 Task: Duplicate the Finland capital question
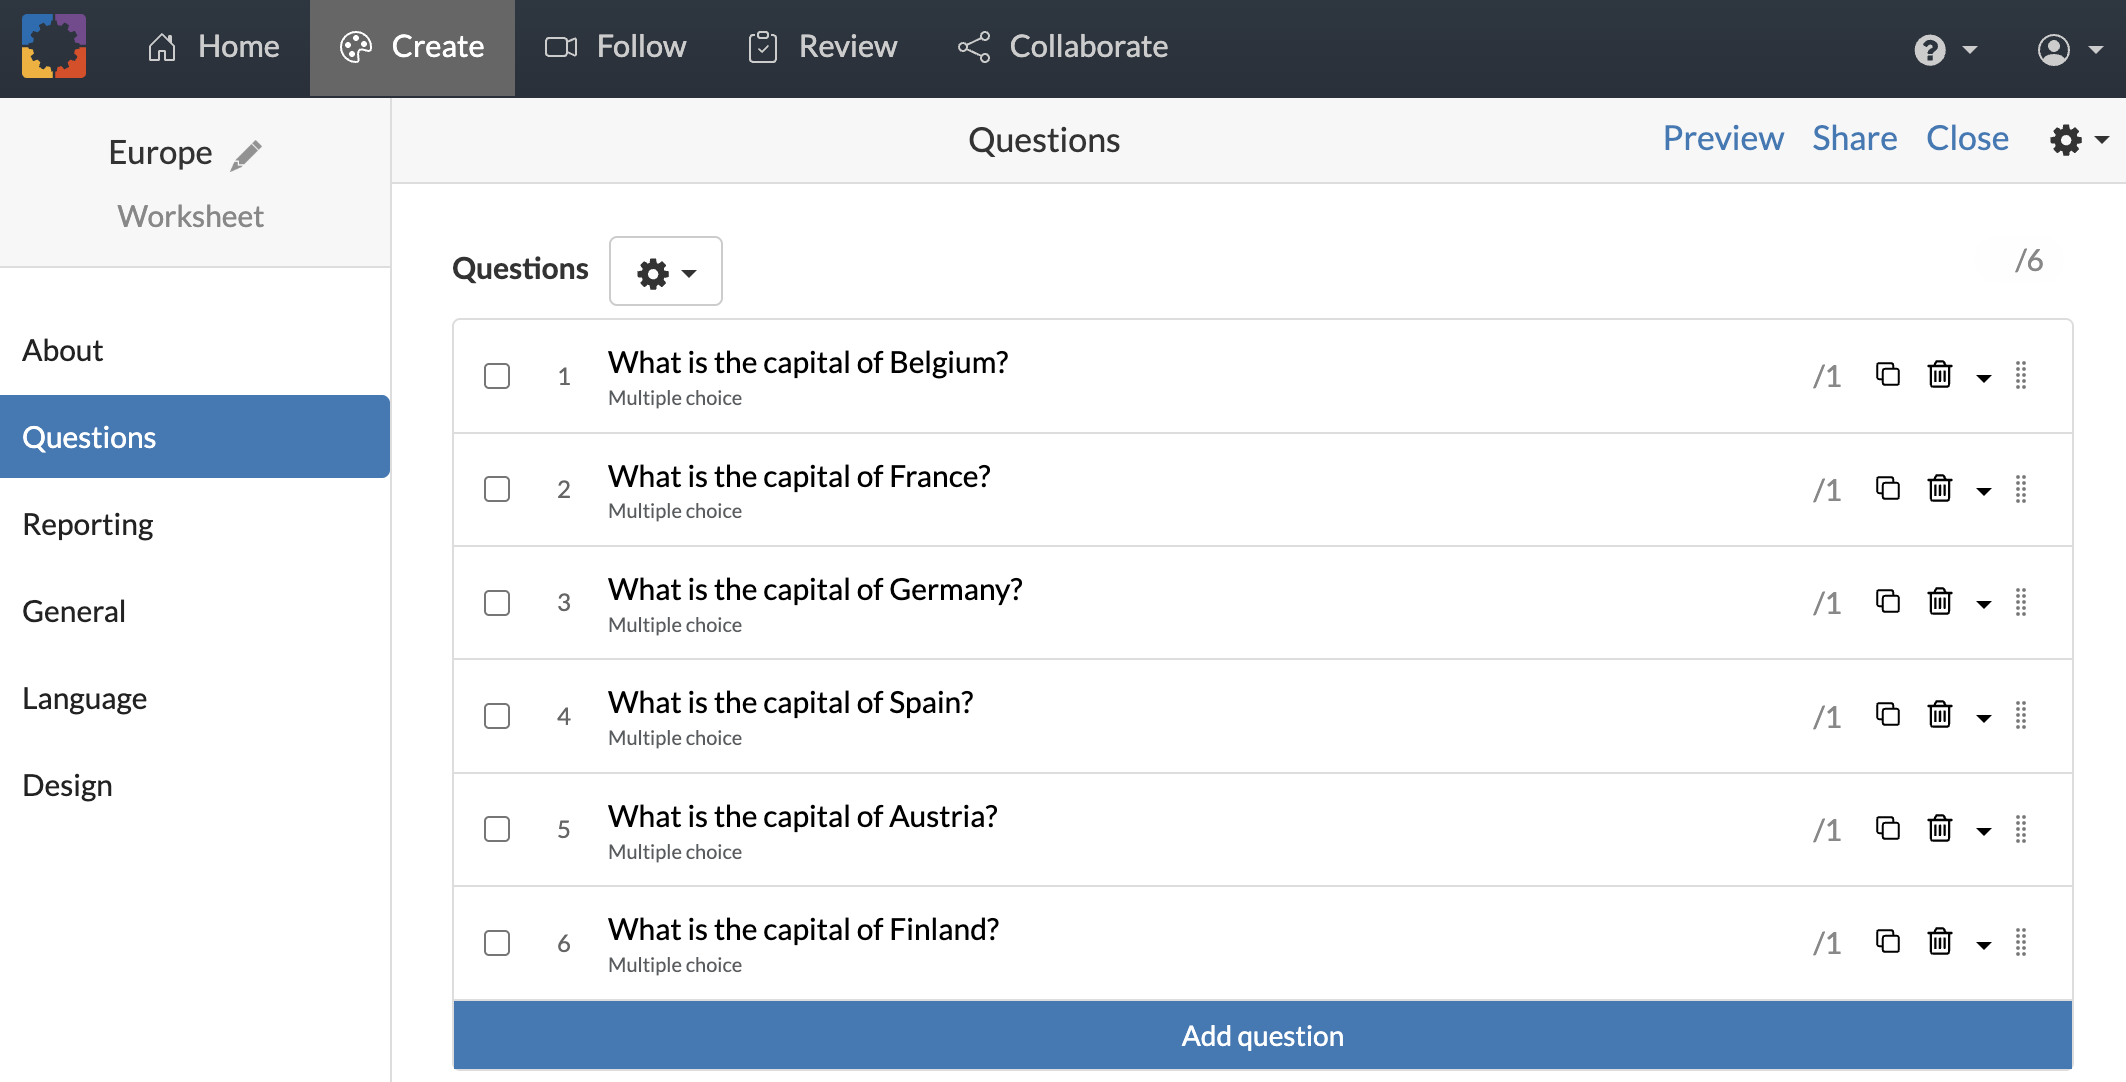click(1888, 942)
